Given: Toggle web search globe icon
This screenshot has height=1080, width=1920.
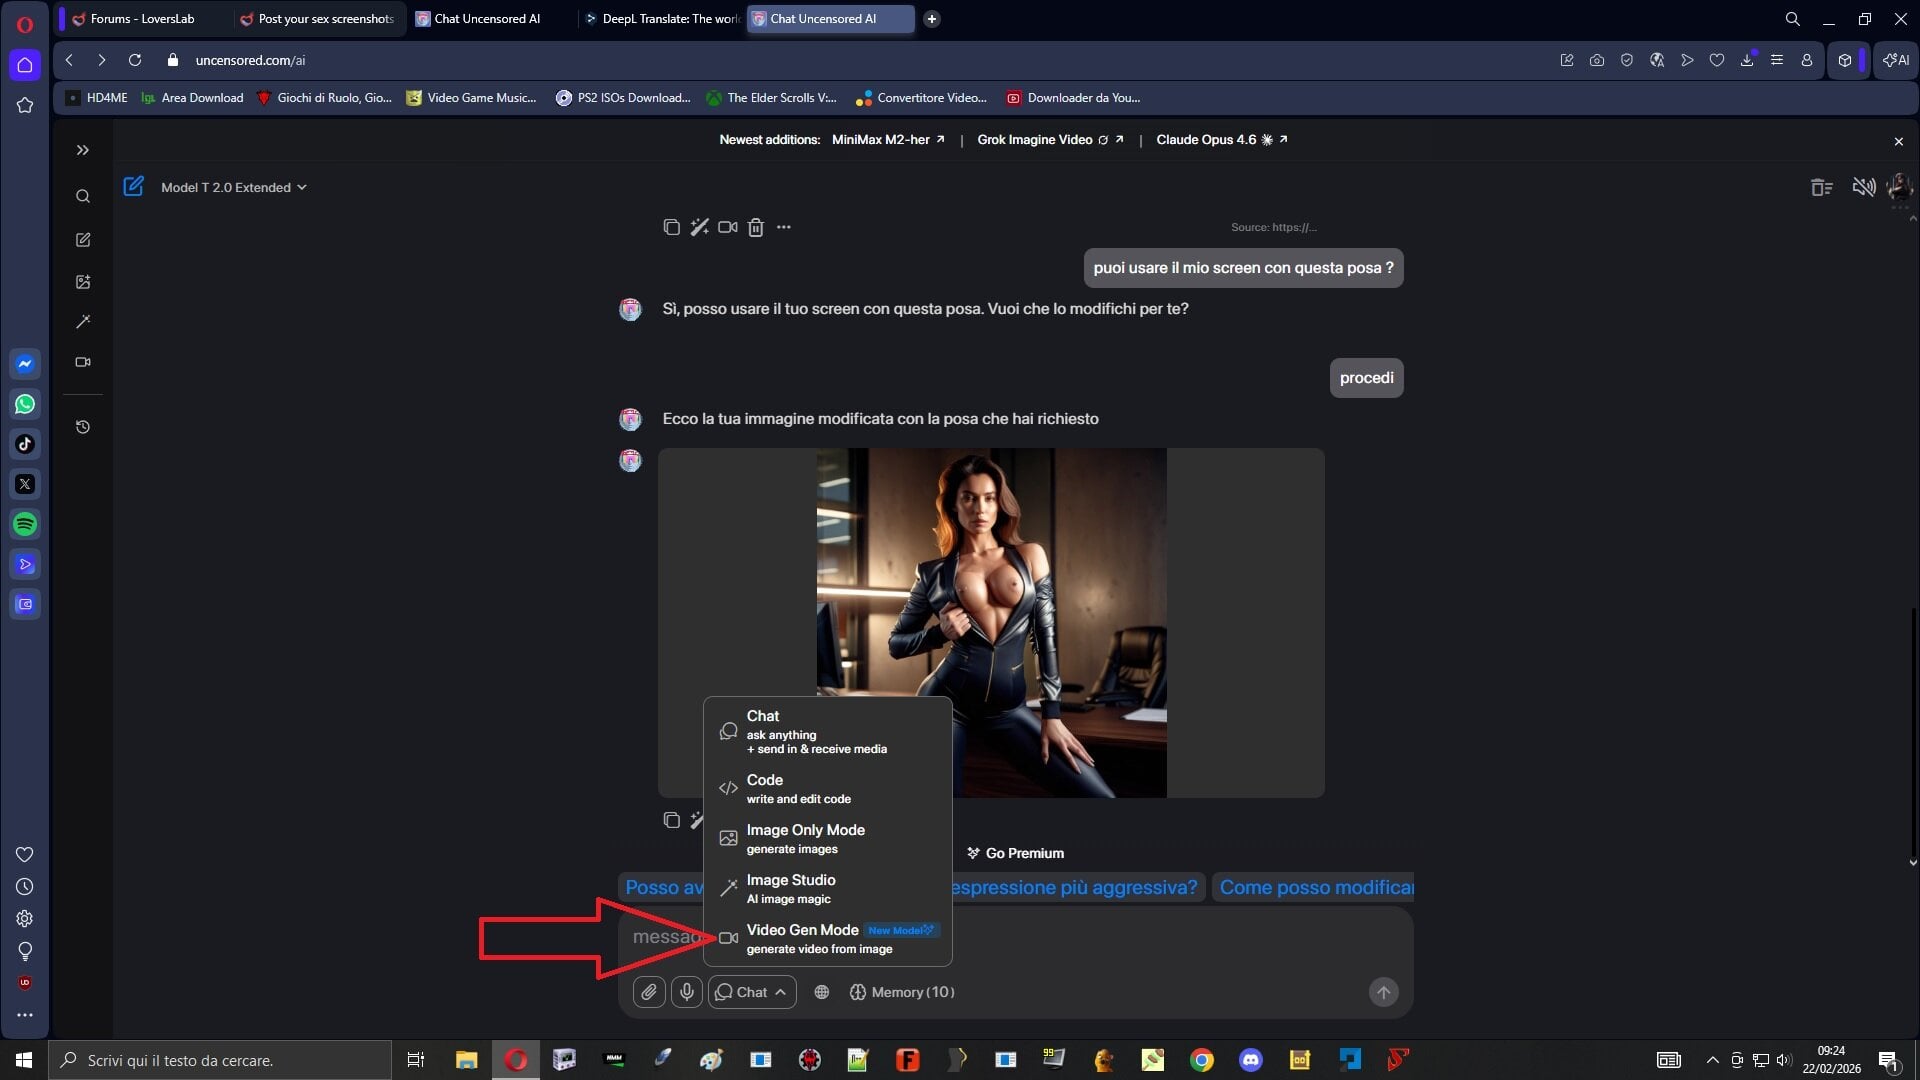Looking at the screenshot, I should pos(822,992).
